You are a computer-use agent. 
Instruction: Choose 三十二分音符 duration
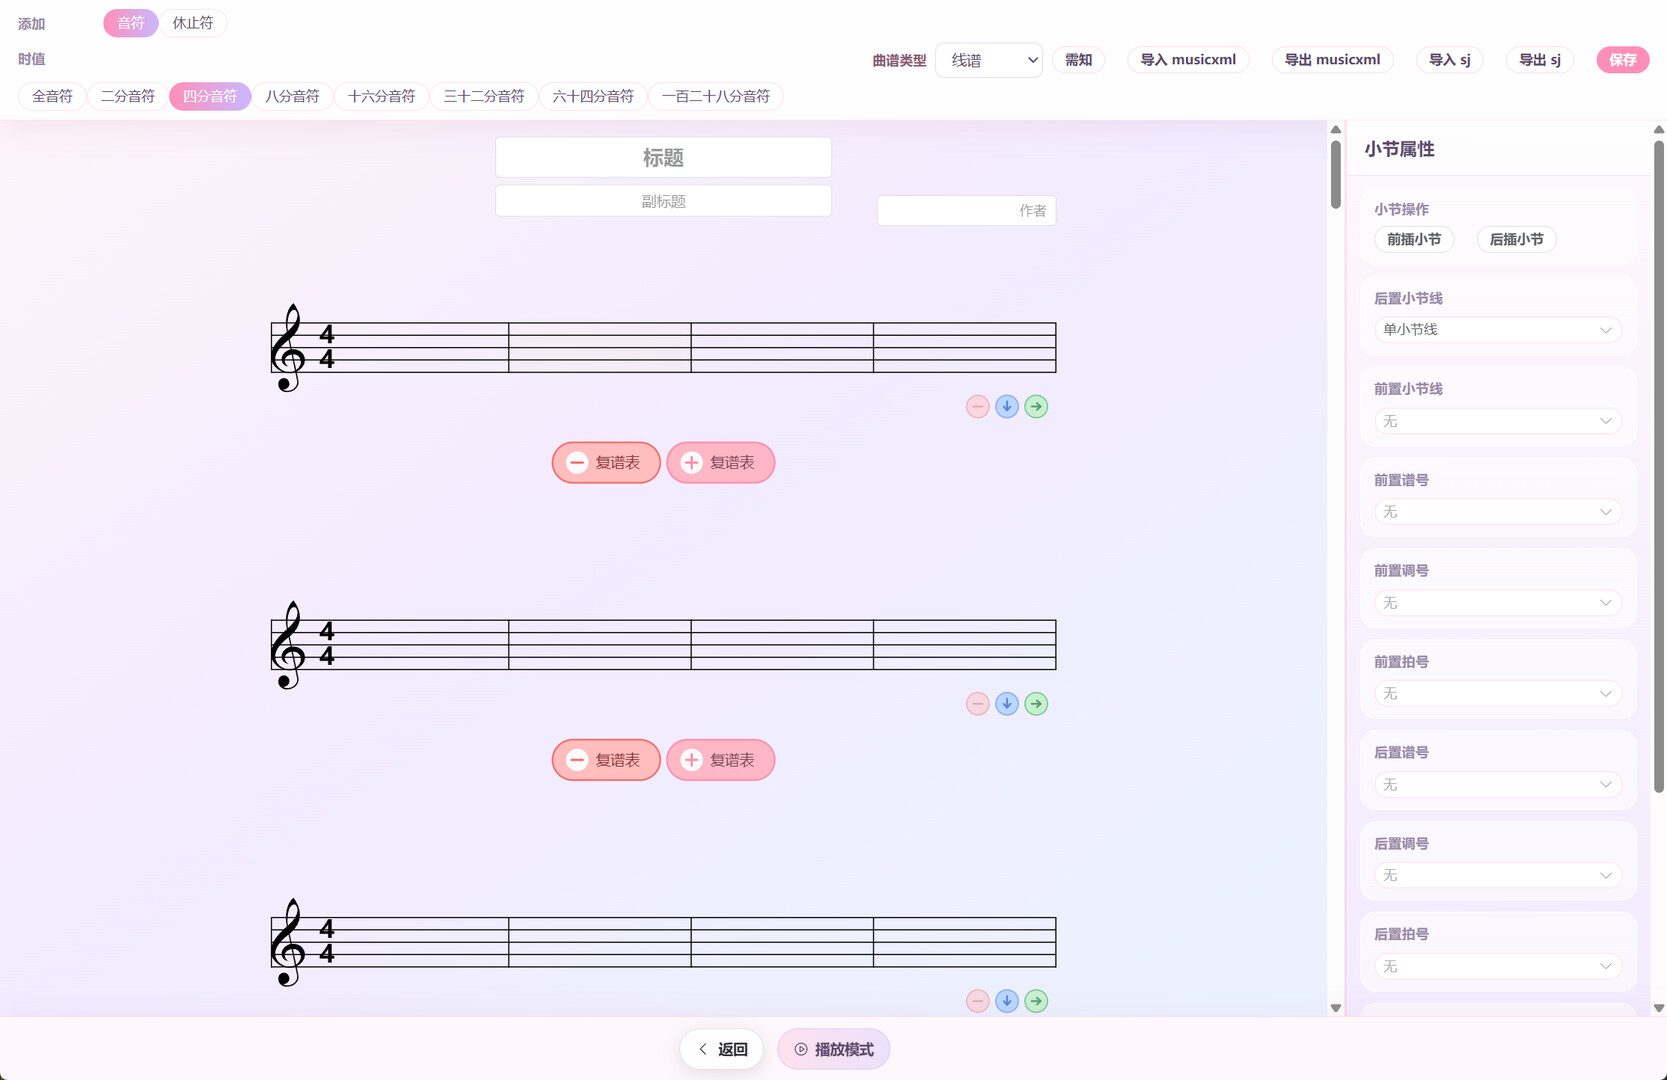(484, 96)
